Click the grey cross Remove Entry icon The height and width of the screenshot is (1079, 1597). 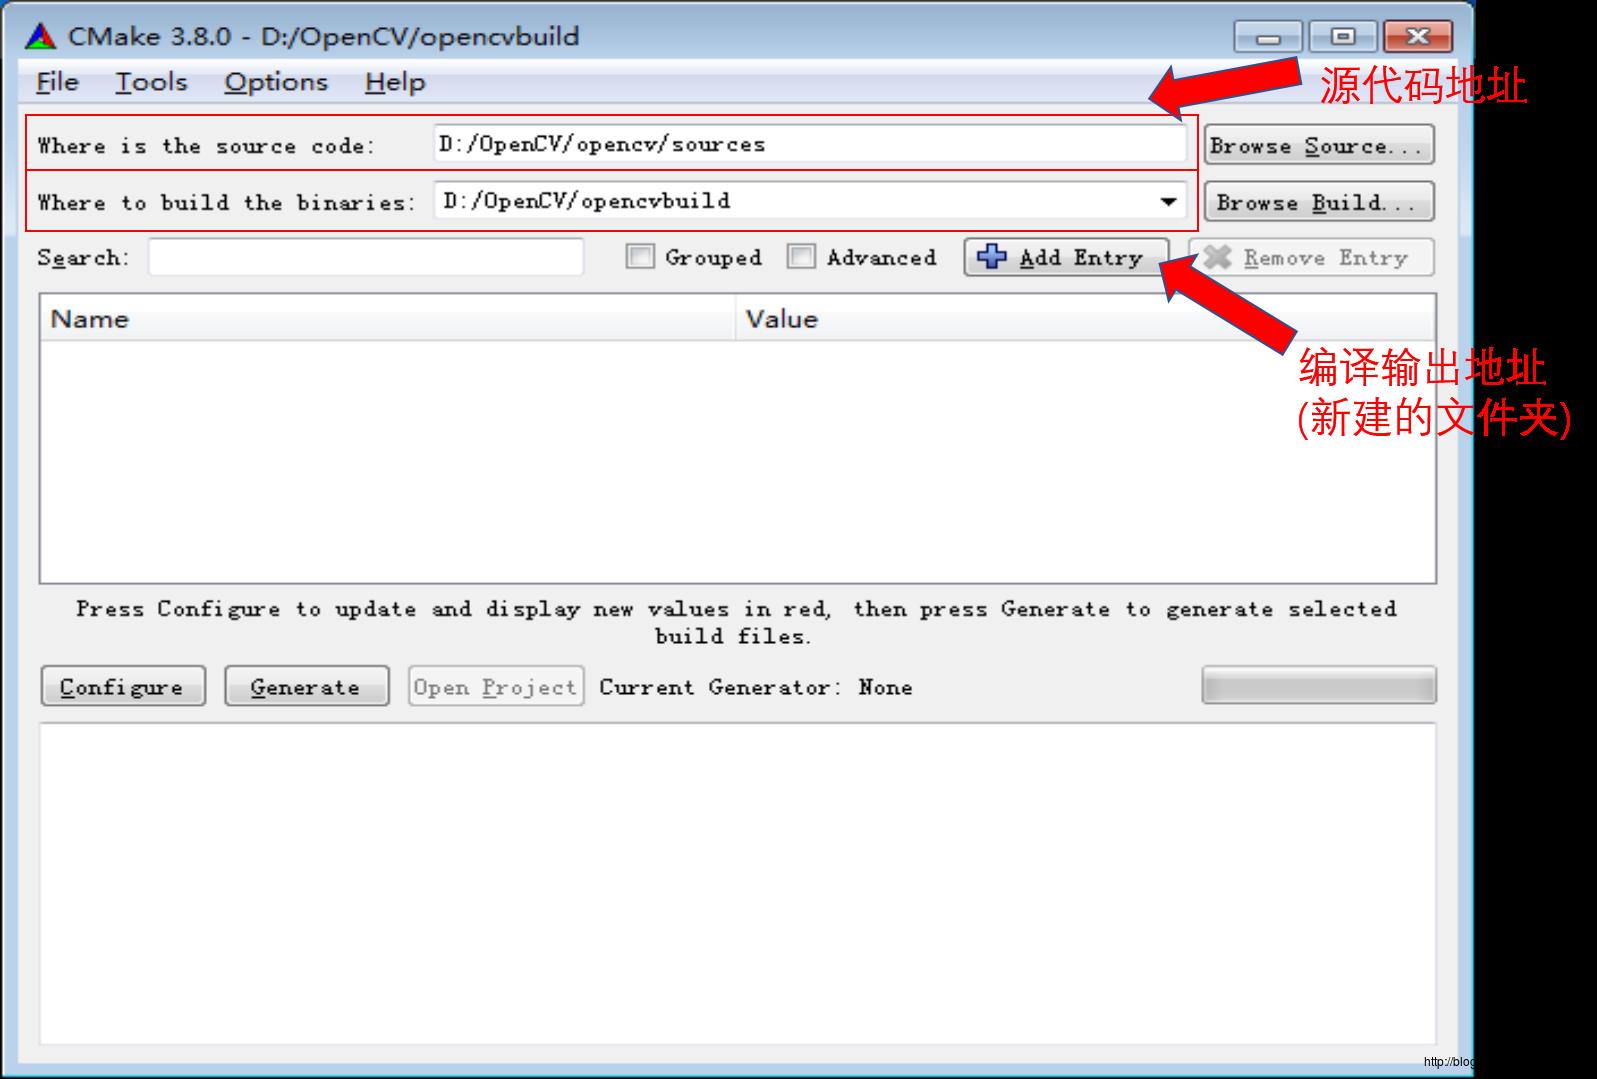point(1216,257)
